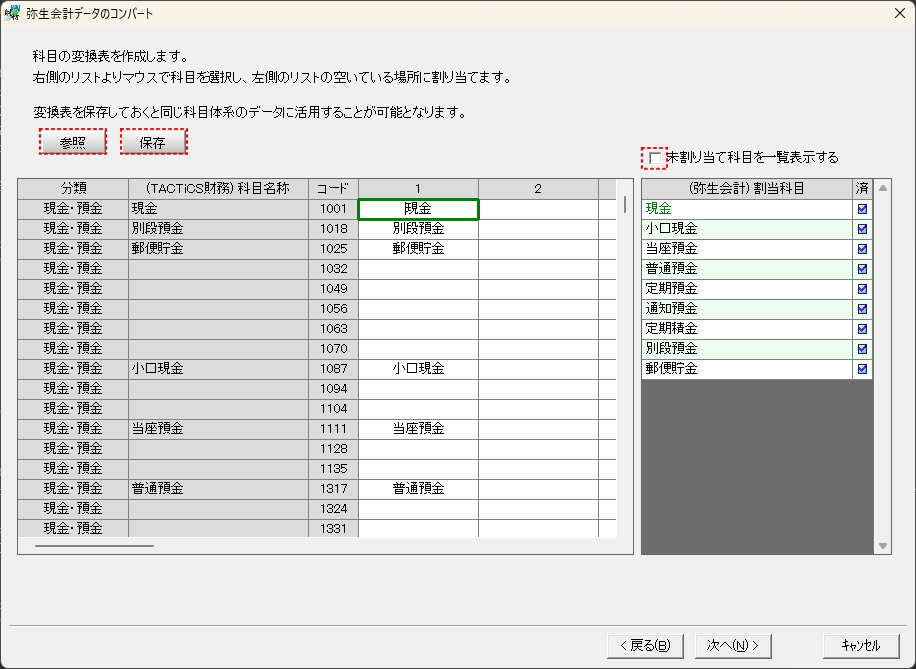Click the horizontal scrollbar of conversion table
Viewport: 916px width, 669px height.
coord(95,546)
